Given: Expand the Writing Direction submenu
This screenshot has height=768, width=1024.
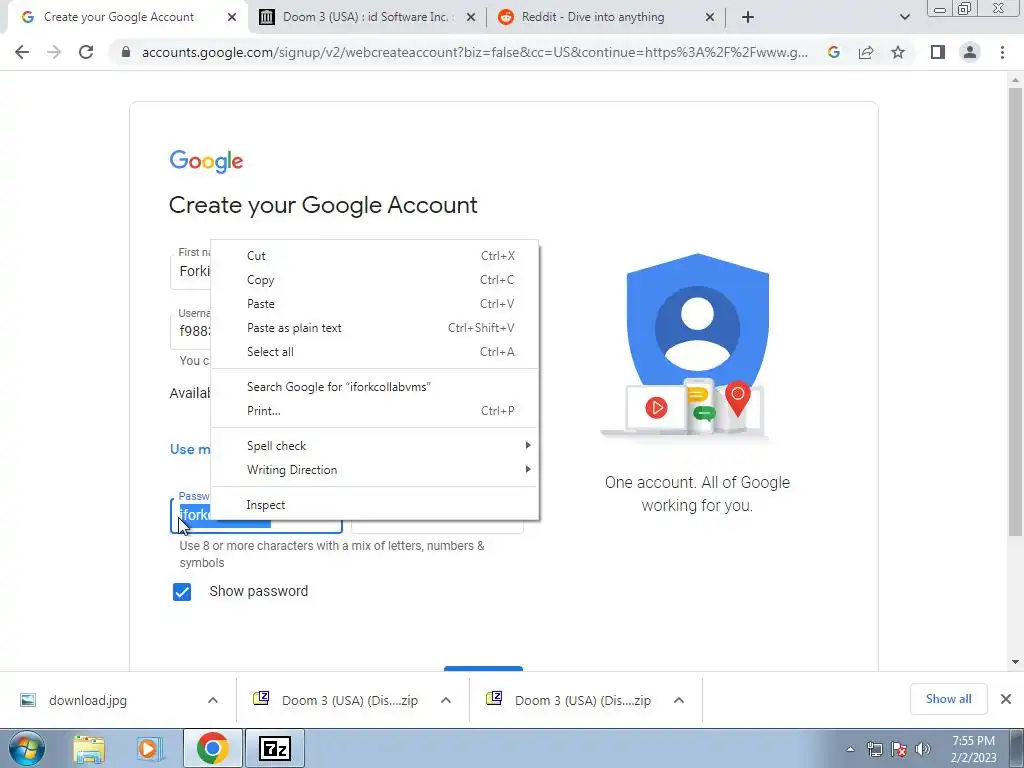Looking at the screenshot, I should coord(375,470).
